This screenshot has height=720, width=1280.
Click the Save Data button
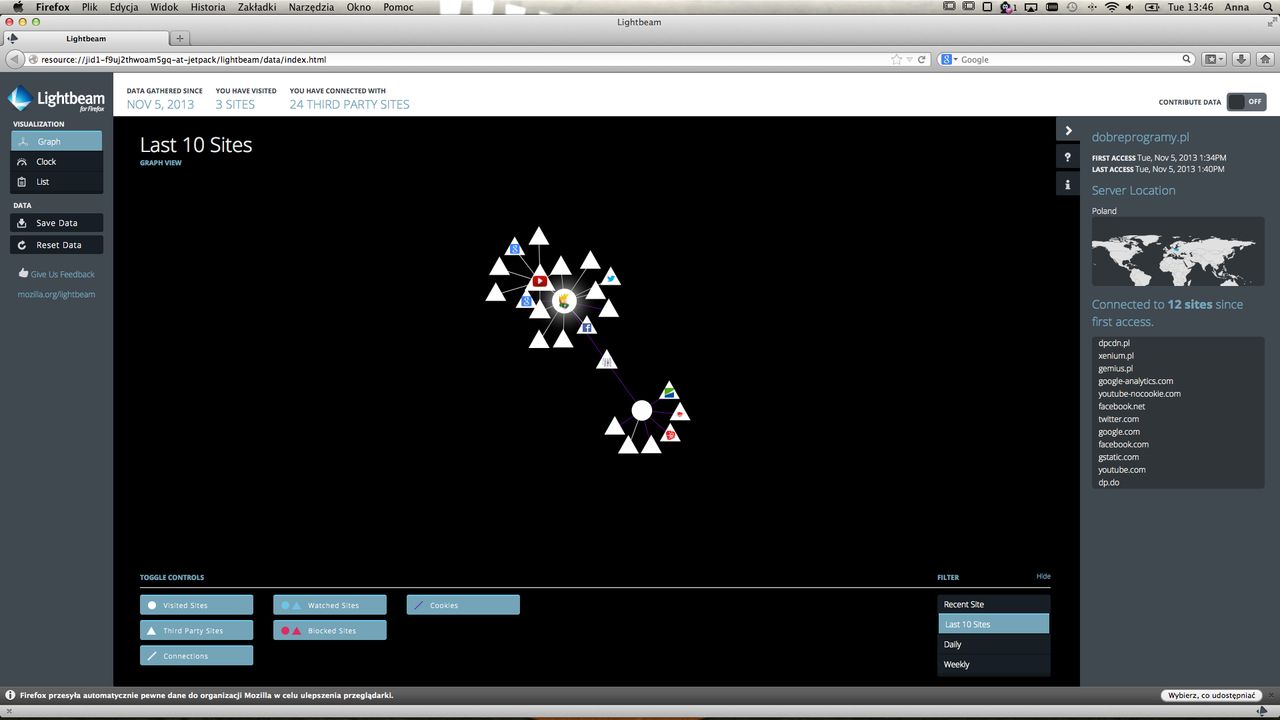(57, 223)
